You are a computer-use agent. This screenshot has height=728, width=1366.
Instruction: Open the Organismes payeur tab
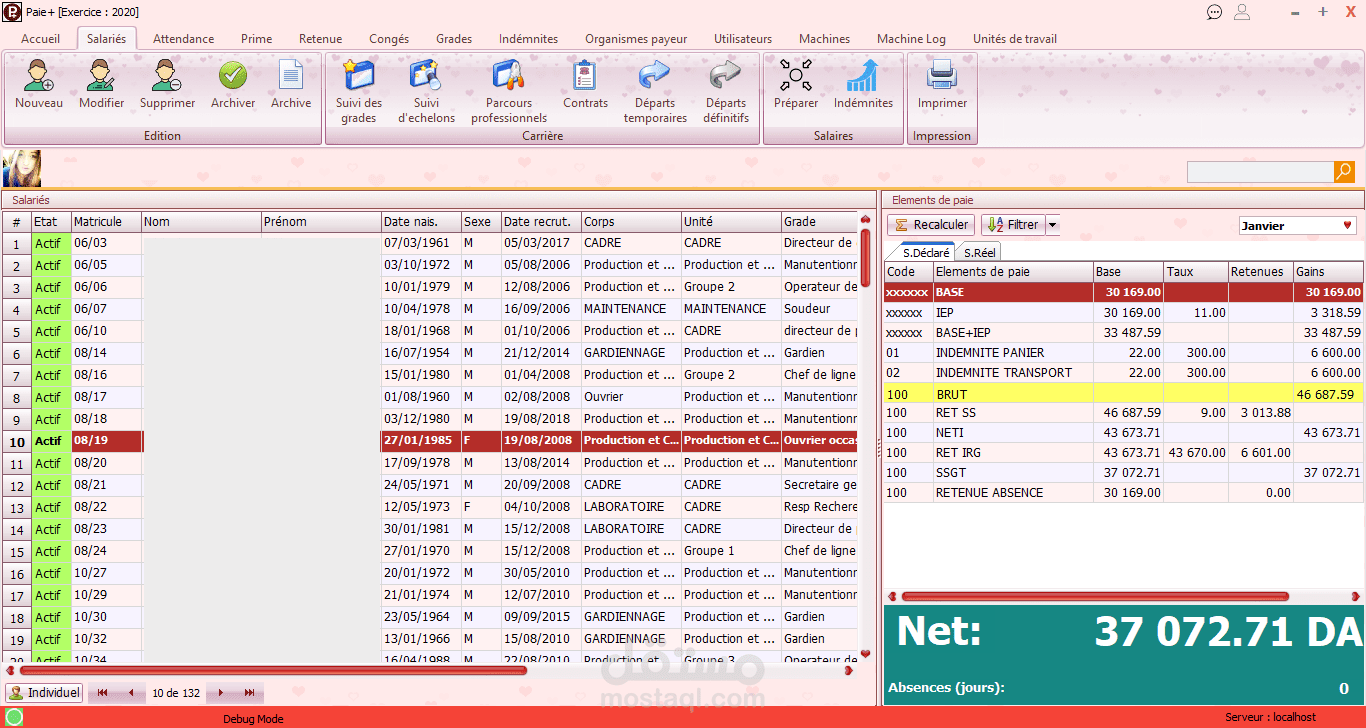(x=636, y=39)
